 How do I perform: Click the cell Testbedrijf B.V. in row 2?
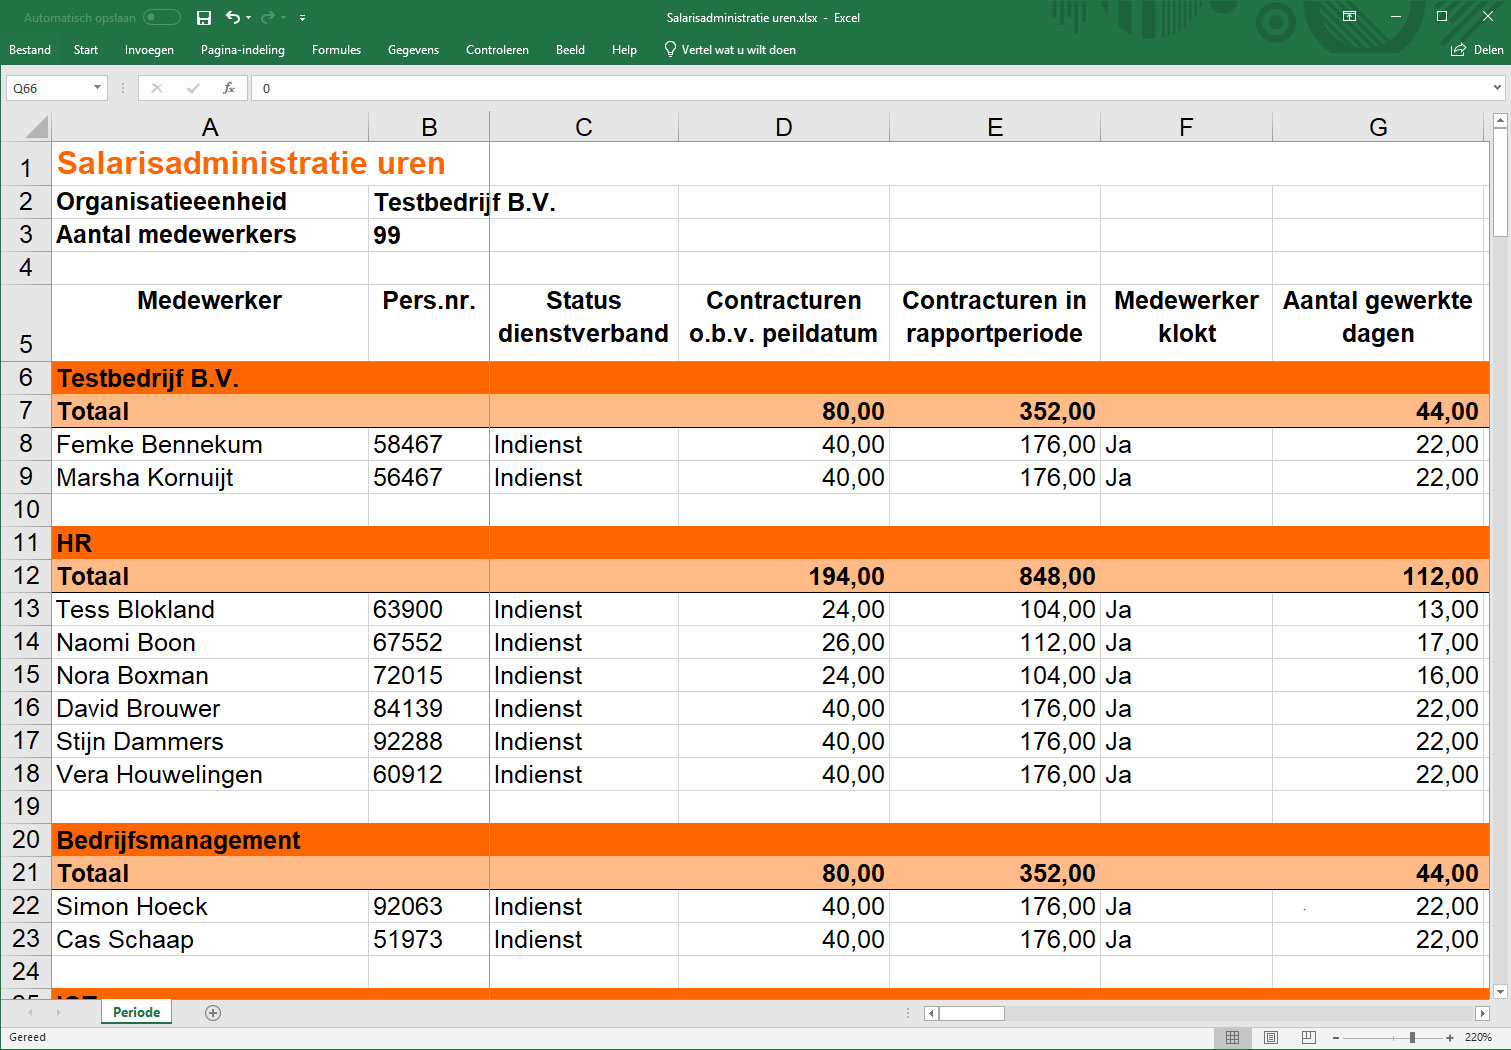[465, 202]
